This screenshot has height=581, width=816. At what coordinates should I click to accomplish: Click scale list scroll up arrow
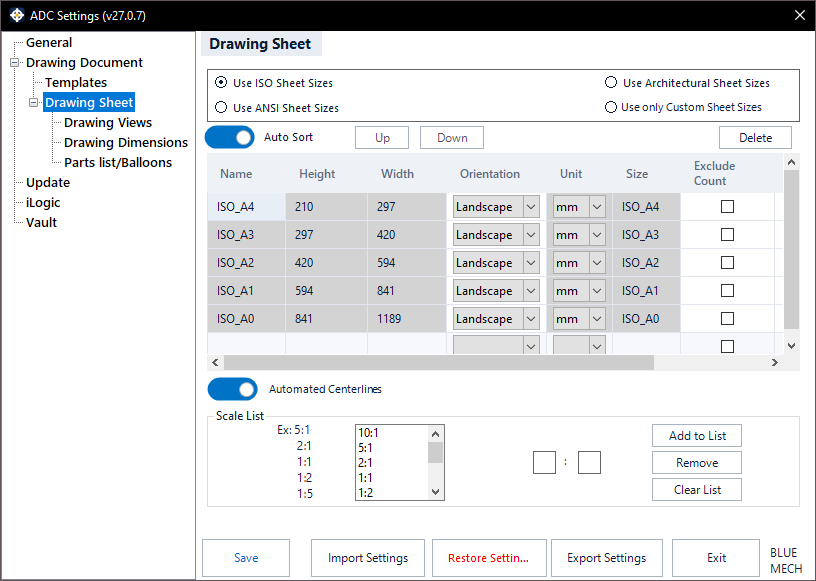pos(436,434)
